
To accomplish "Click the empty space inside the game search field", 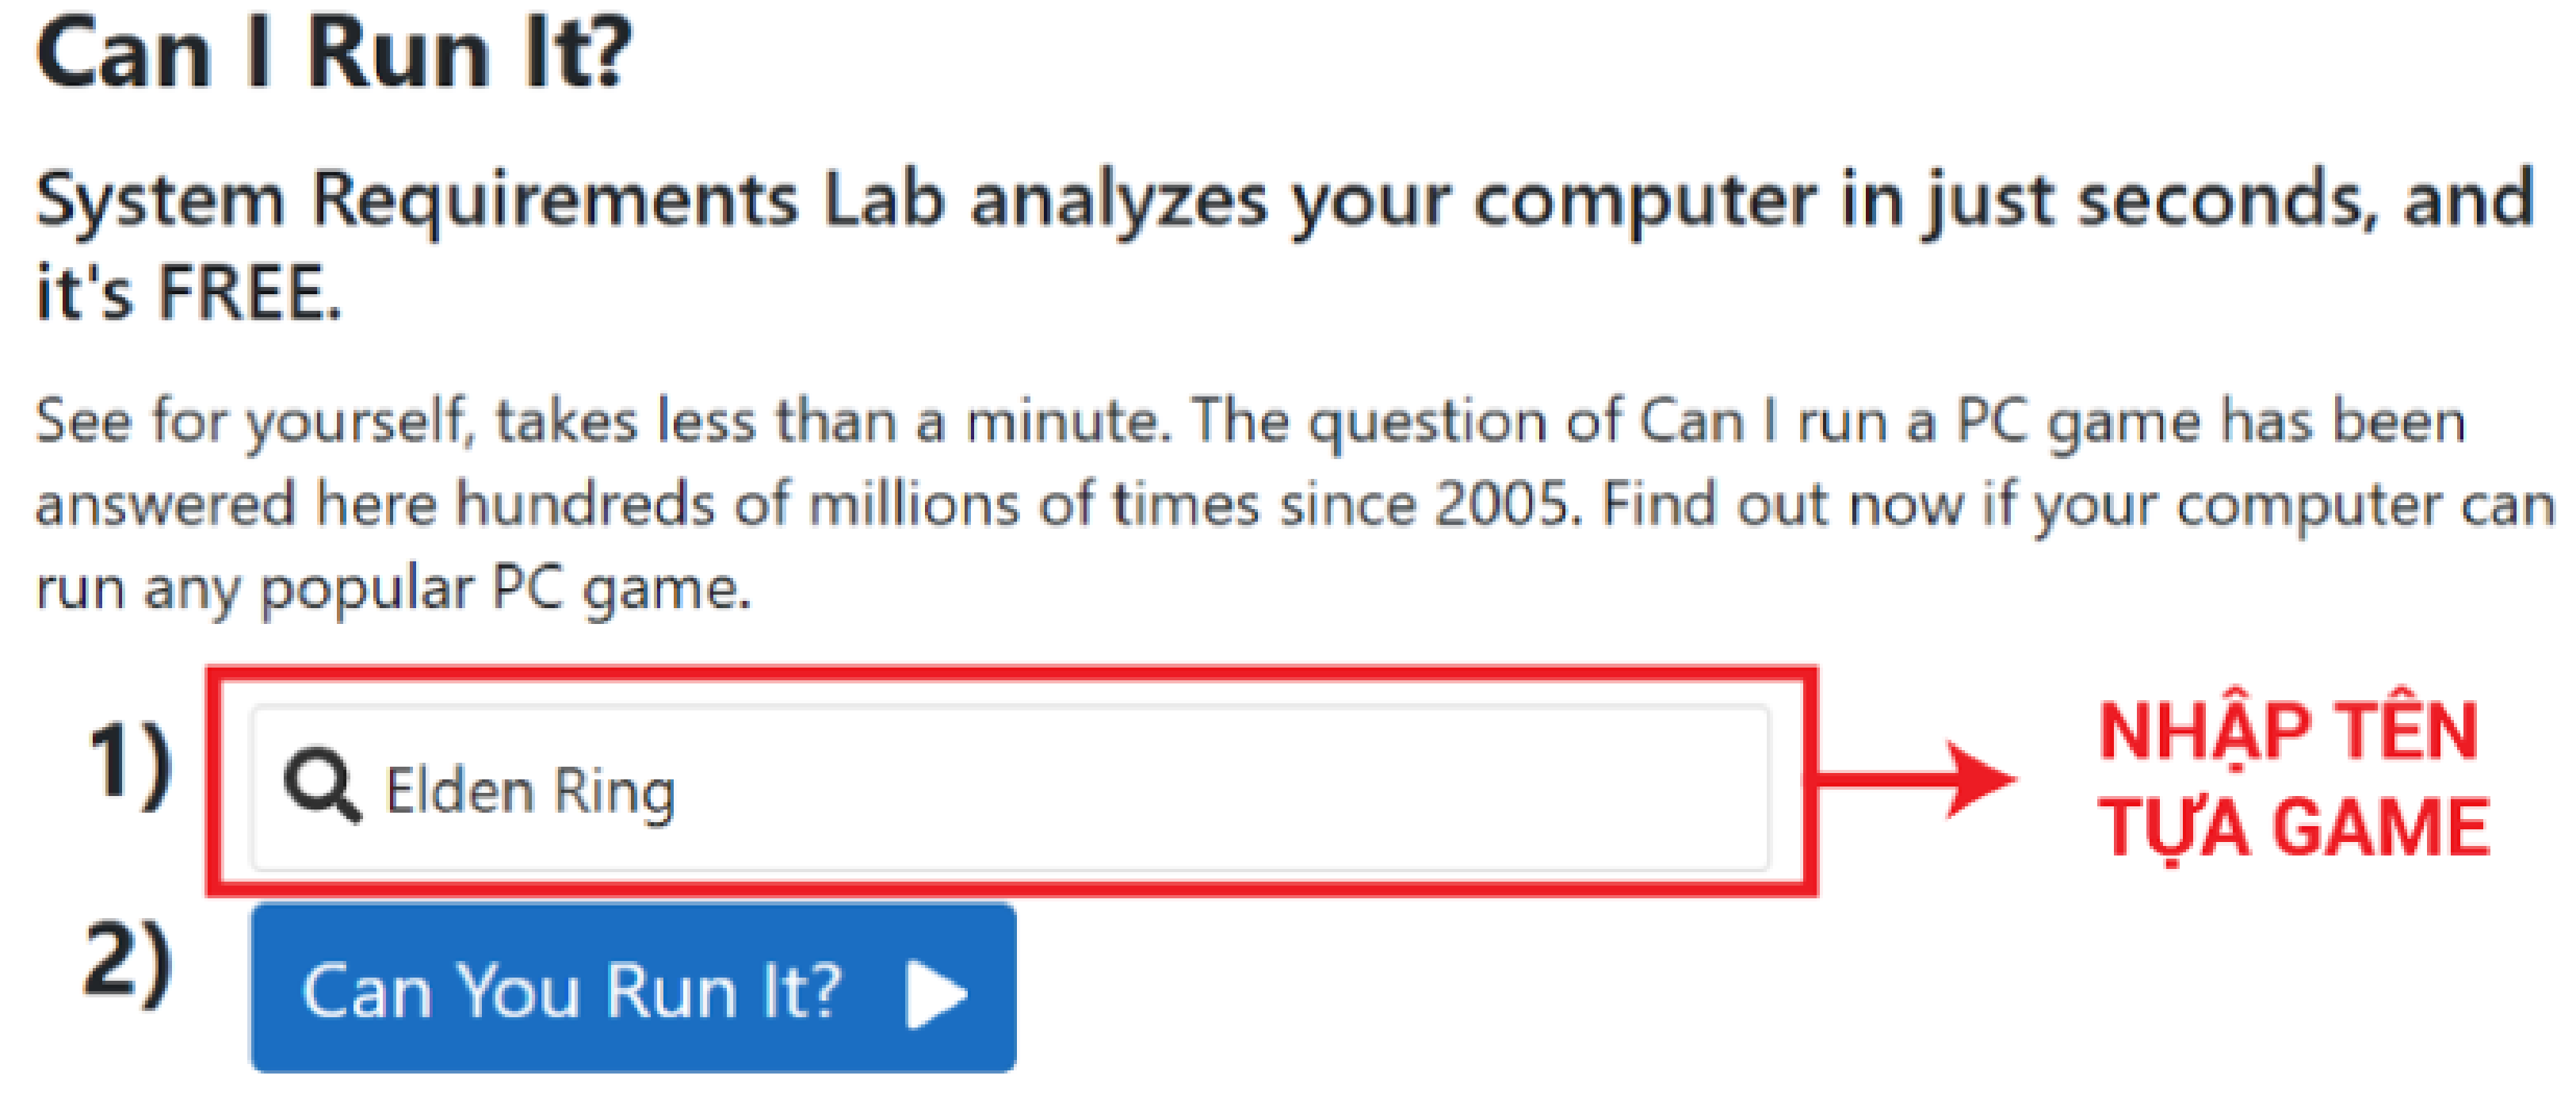I will pos(1200,788).
